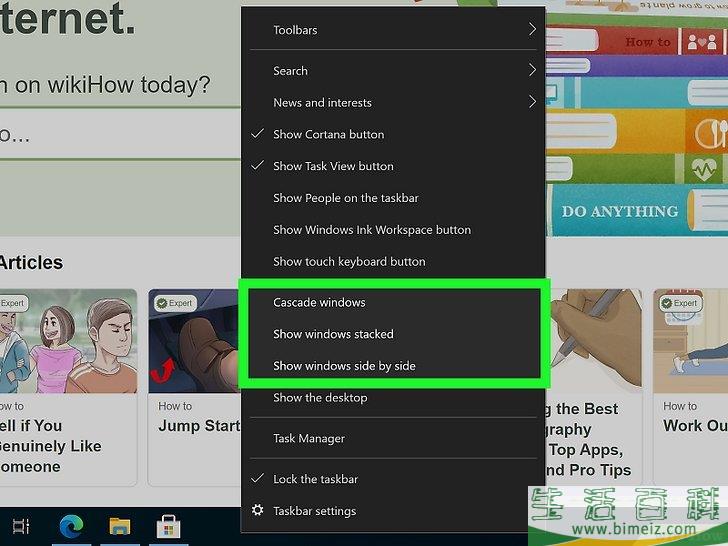Expand the News and interests submenu arrow
The image size is (728, 546).
click(x=533, y=102)
